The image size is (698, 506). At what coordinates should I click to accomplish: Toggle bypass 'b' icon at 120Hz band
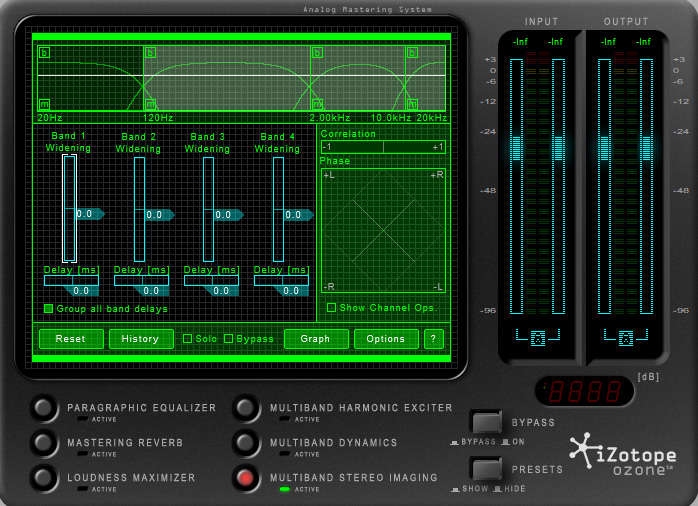[150, 53]
